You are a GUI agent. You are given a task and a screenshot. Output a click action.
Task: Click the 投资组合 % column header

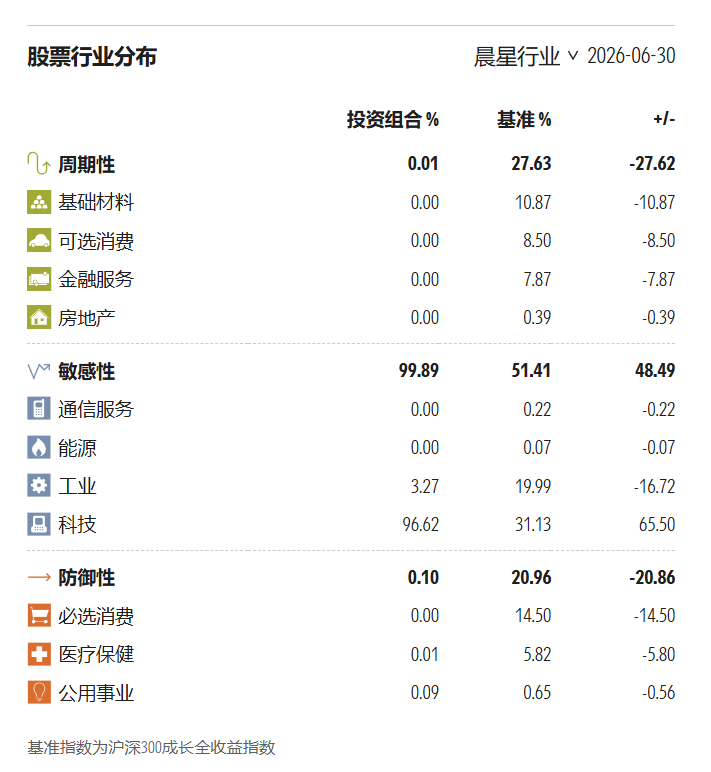coord(392,119)
